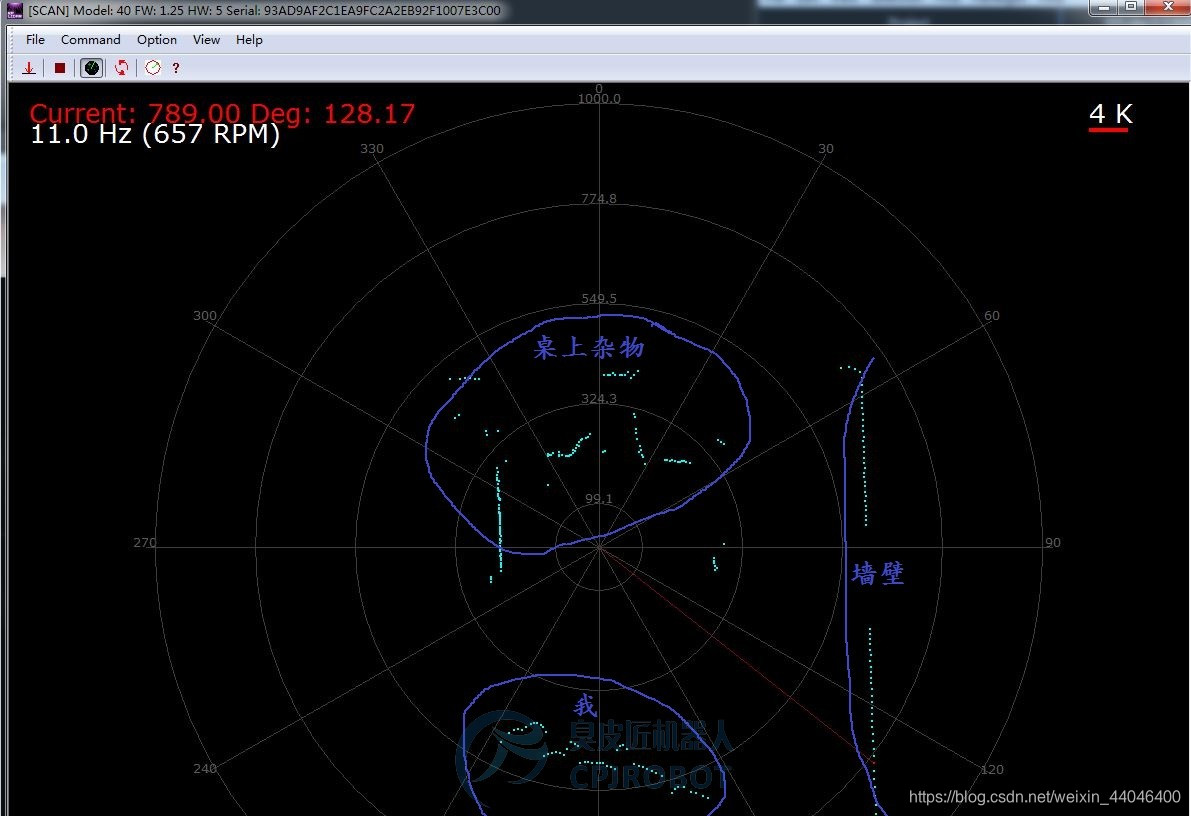Open the Command menu

(x=90, y=40)
